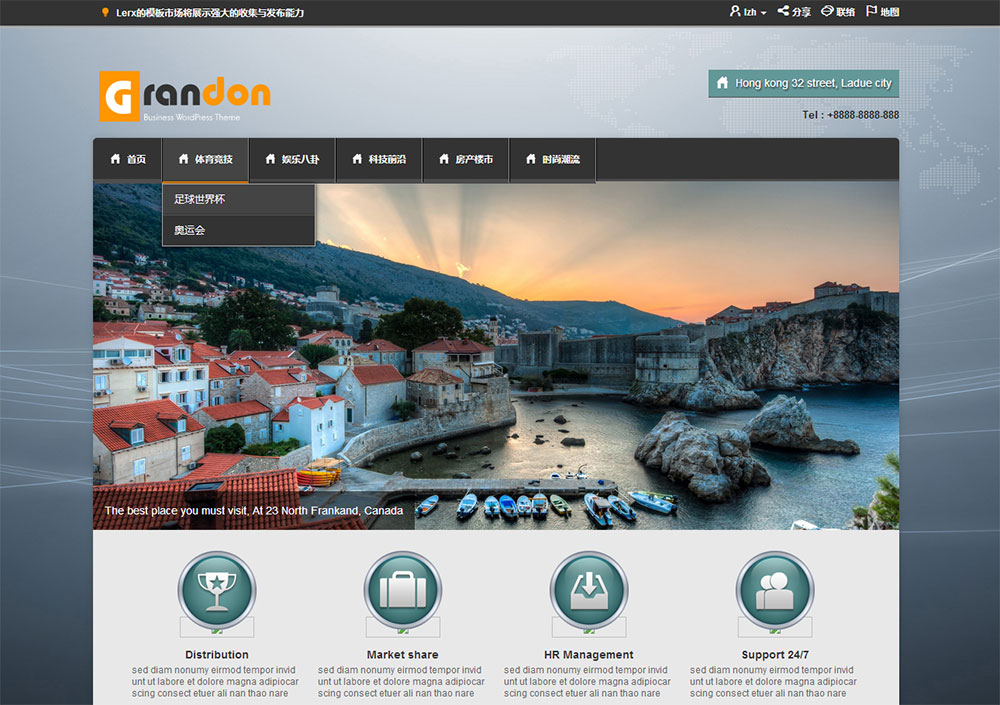Click the Market share briefcase icon
Image resolution: width=1000 pixels, height=705 pixels.
coord(403,590)
